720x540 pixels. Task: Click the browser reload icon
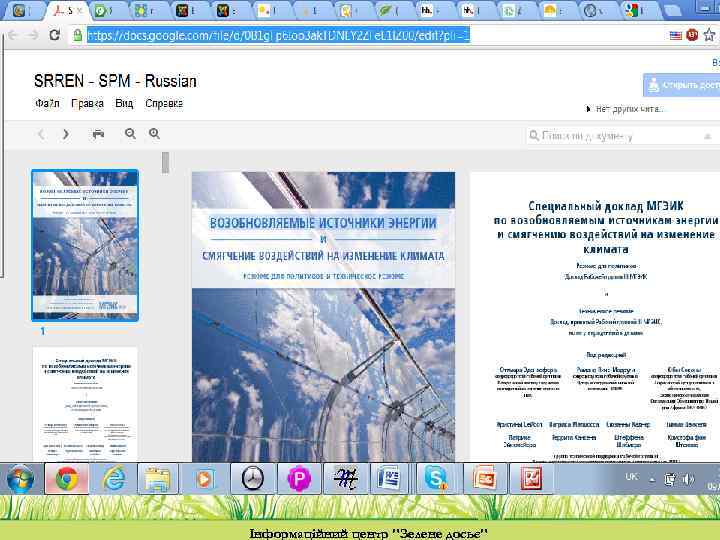tap(55, 35)
